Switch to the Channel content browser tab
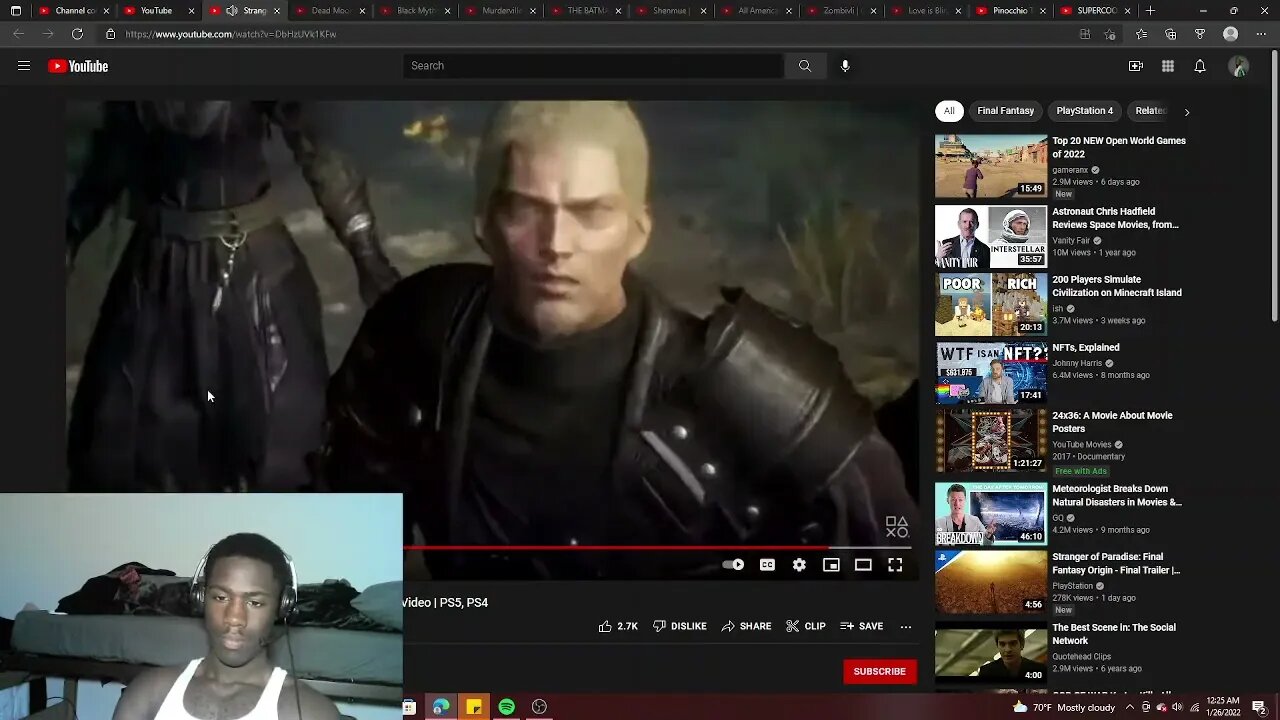This screenshot has width=1280, height=720. 72,11
